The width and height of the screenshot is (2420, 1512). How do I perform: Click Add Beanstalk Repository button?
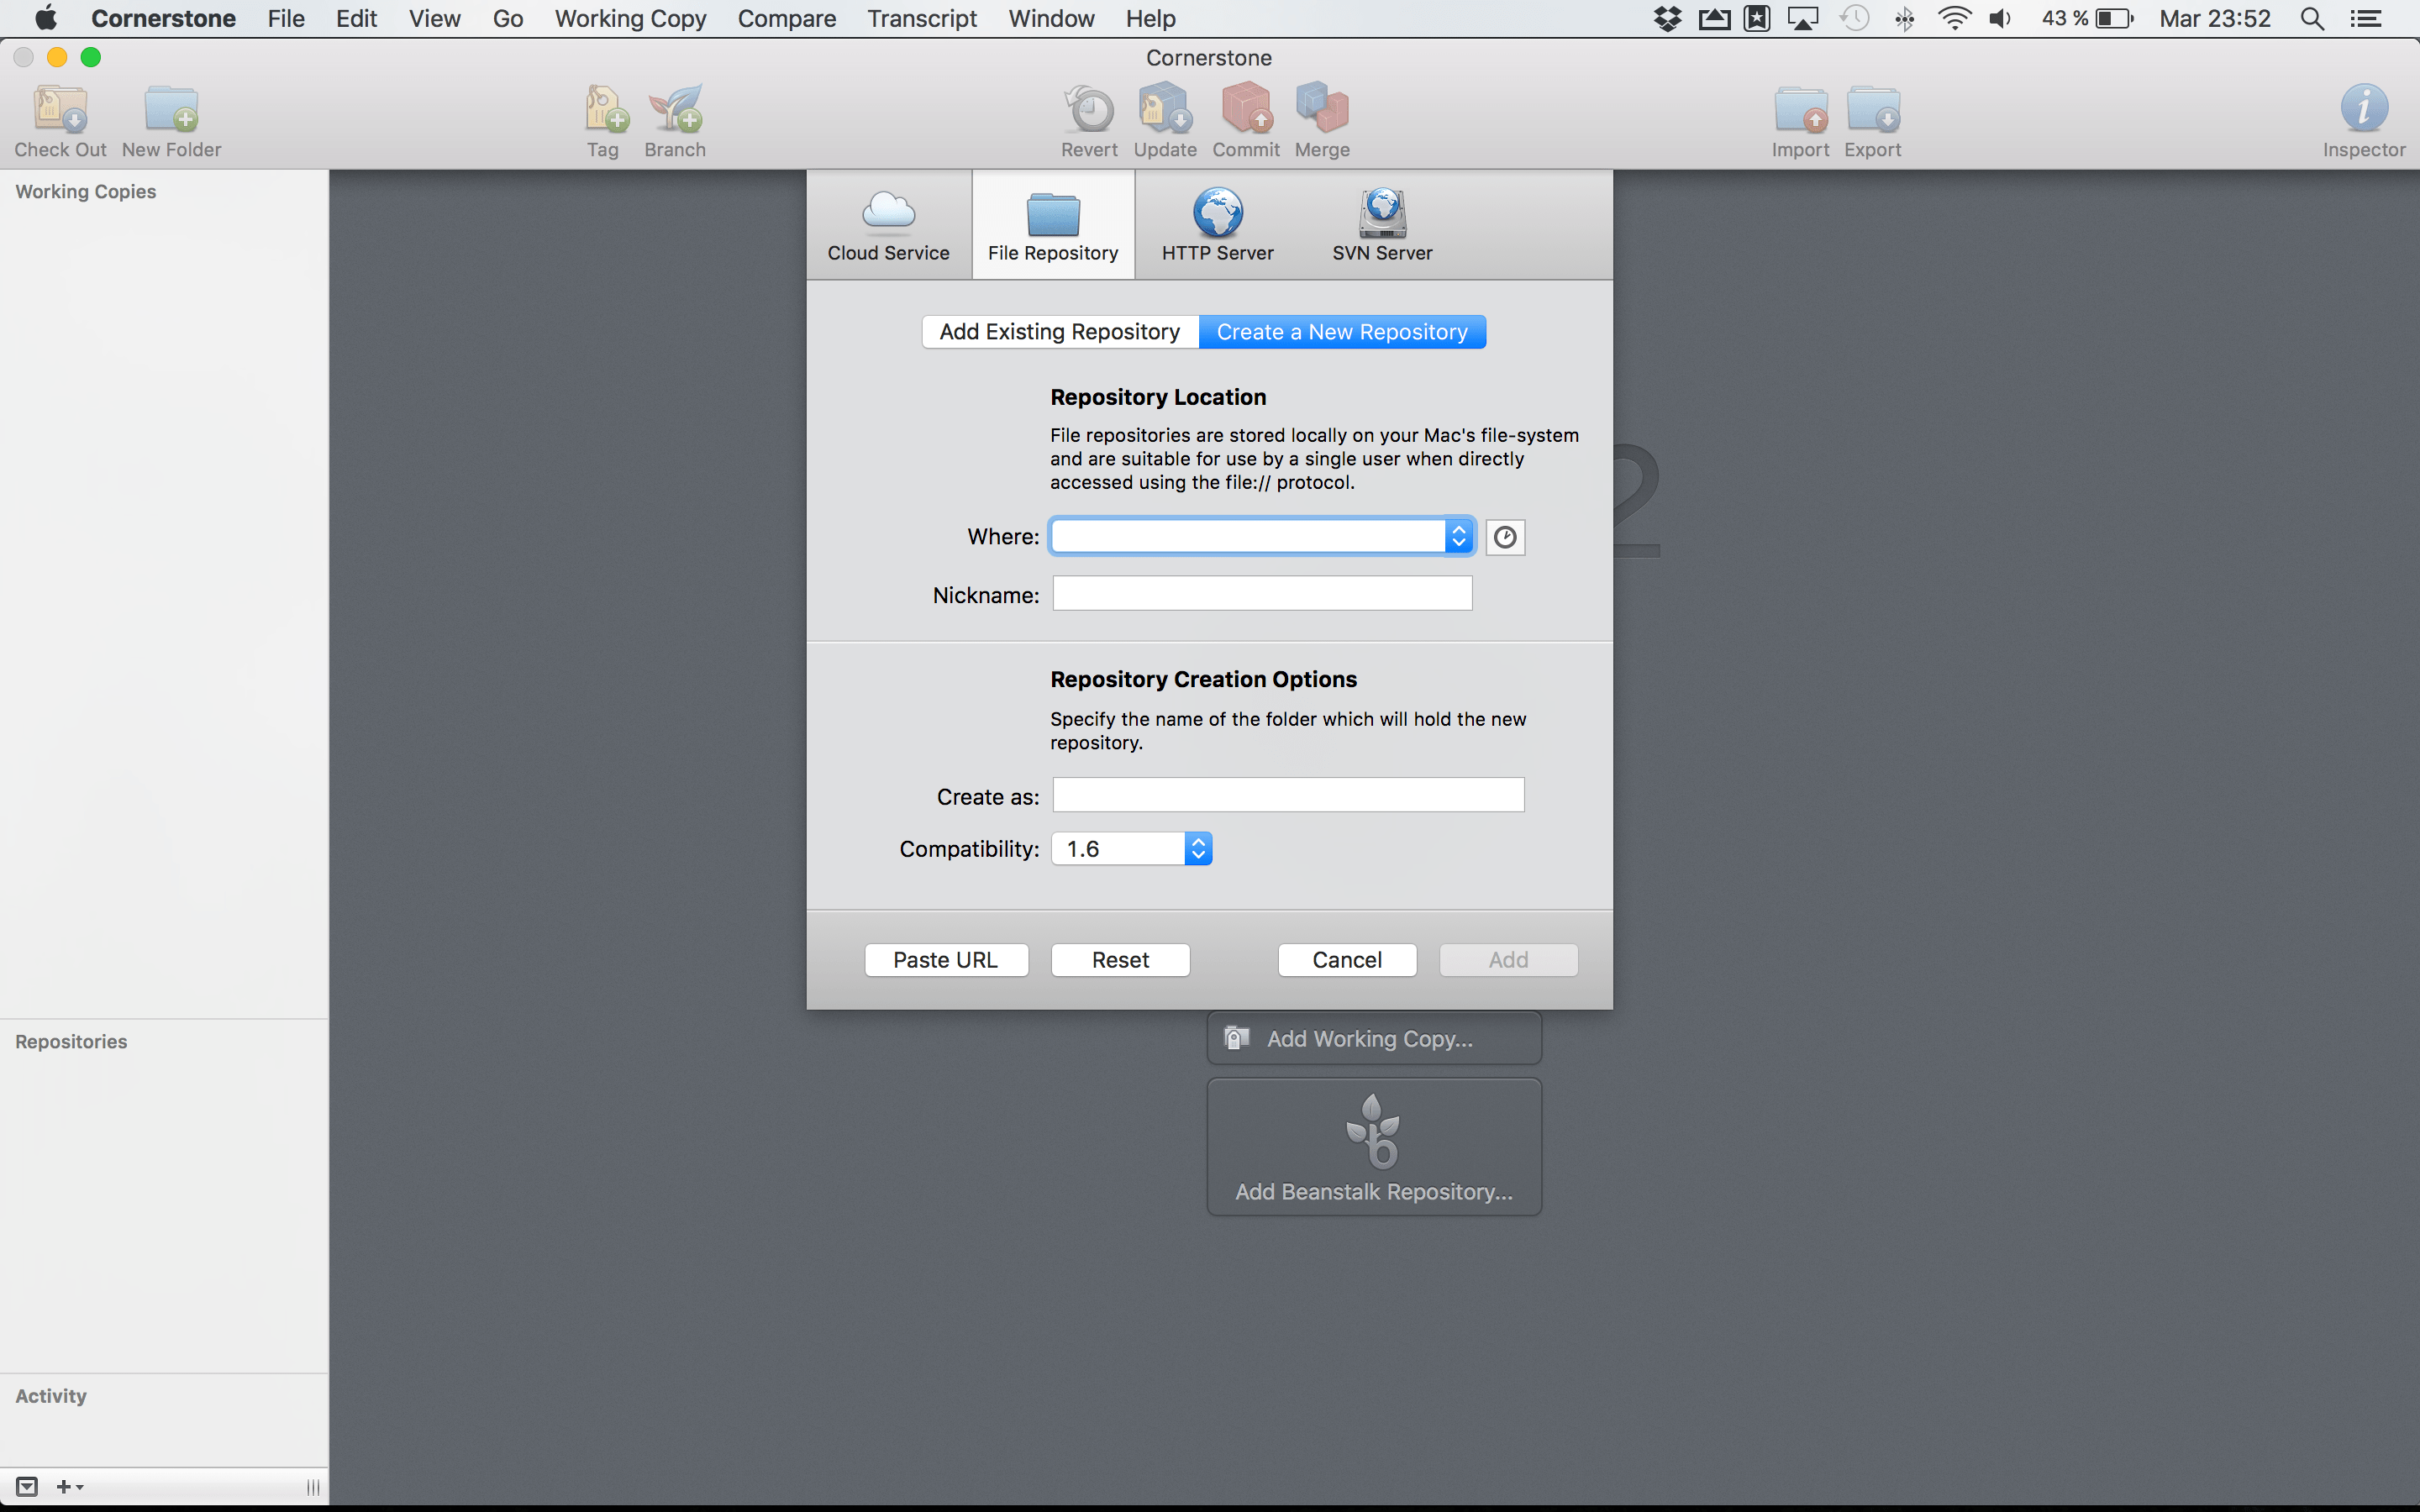[x=1374, y=1147]
